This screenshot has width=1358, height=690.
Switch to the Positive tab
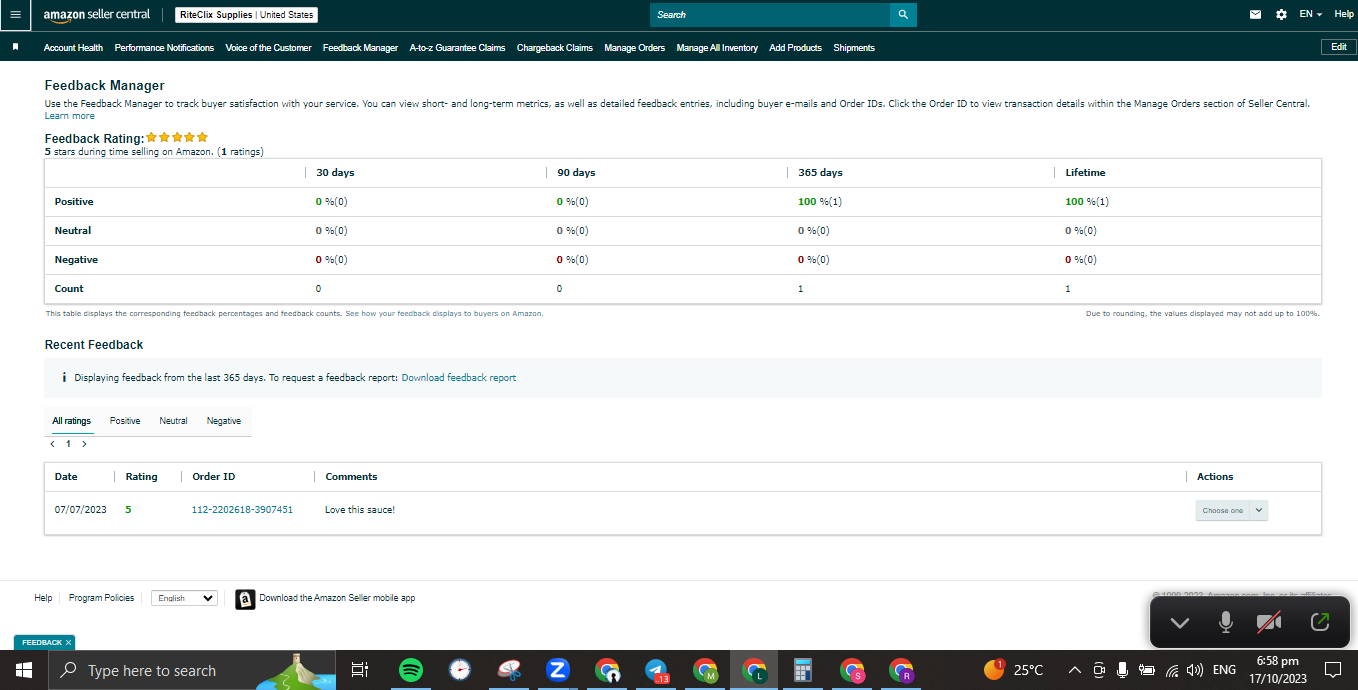[x=125, y=421]
